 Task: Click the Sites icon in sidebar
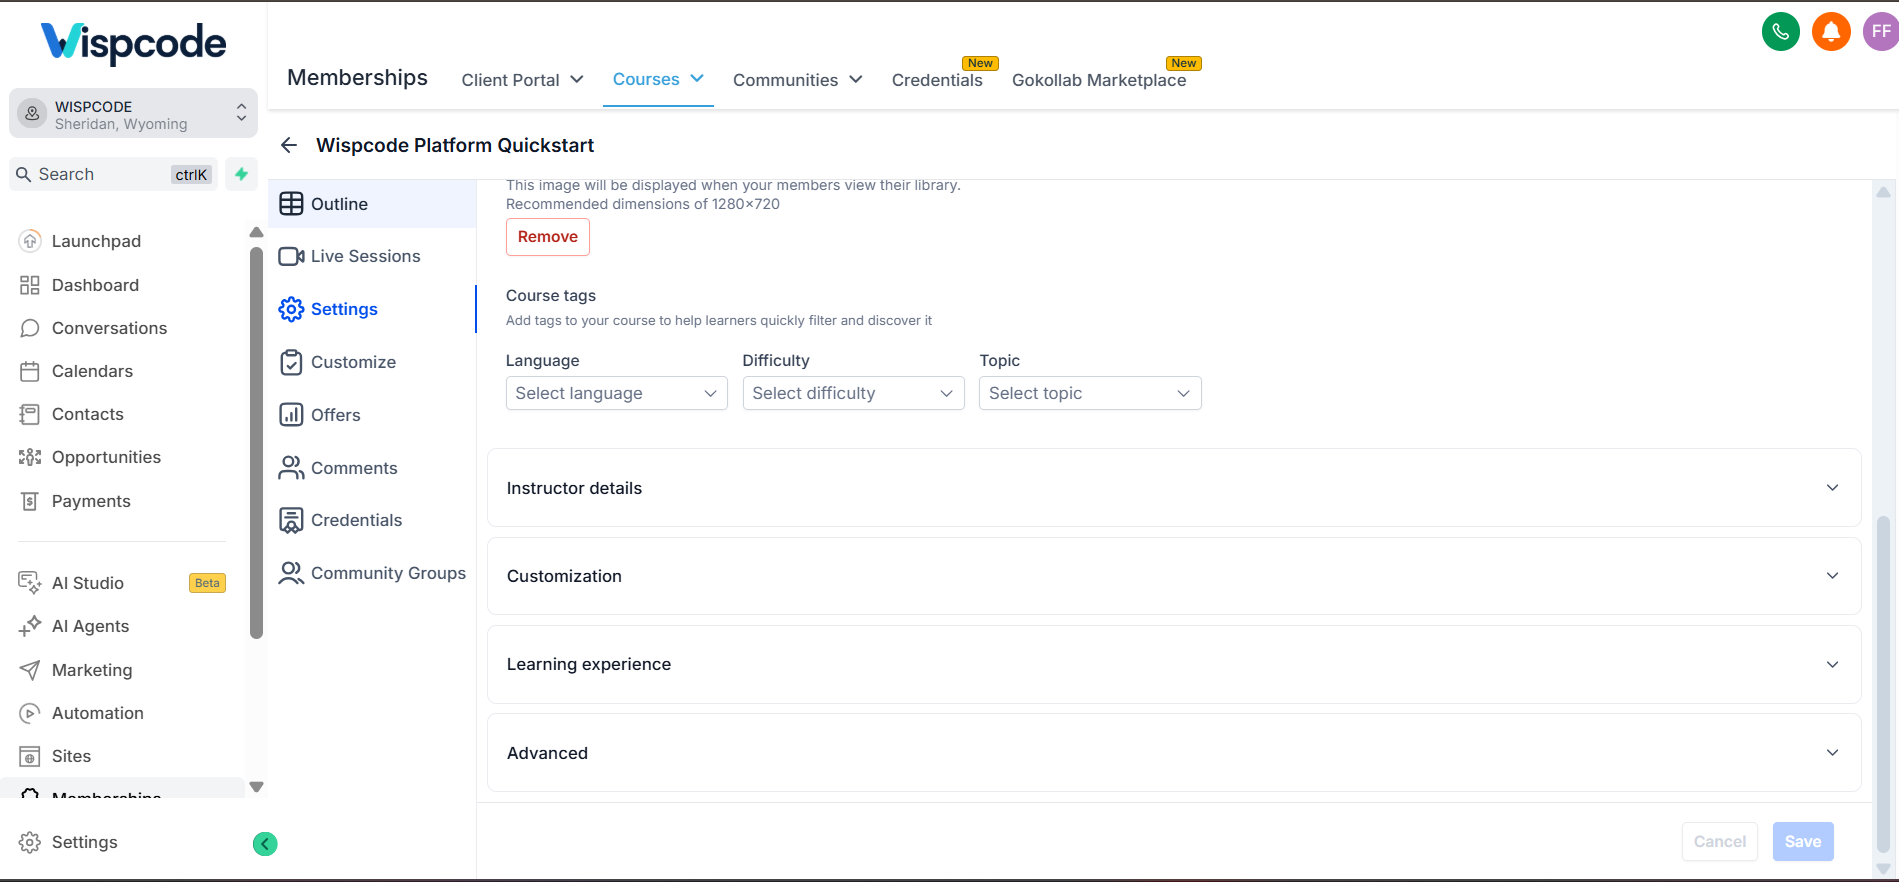[x=30, y=756]
